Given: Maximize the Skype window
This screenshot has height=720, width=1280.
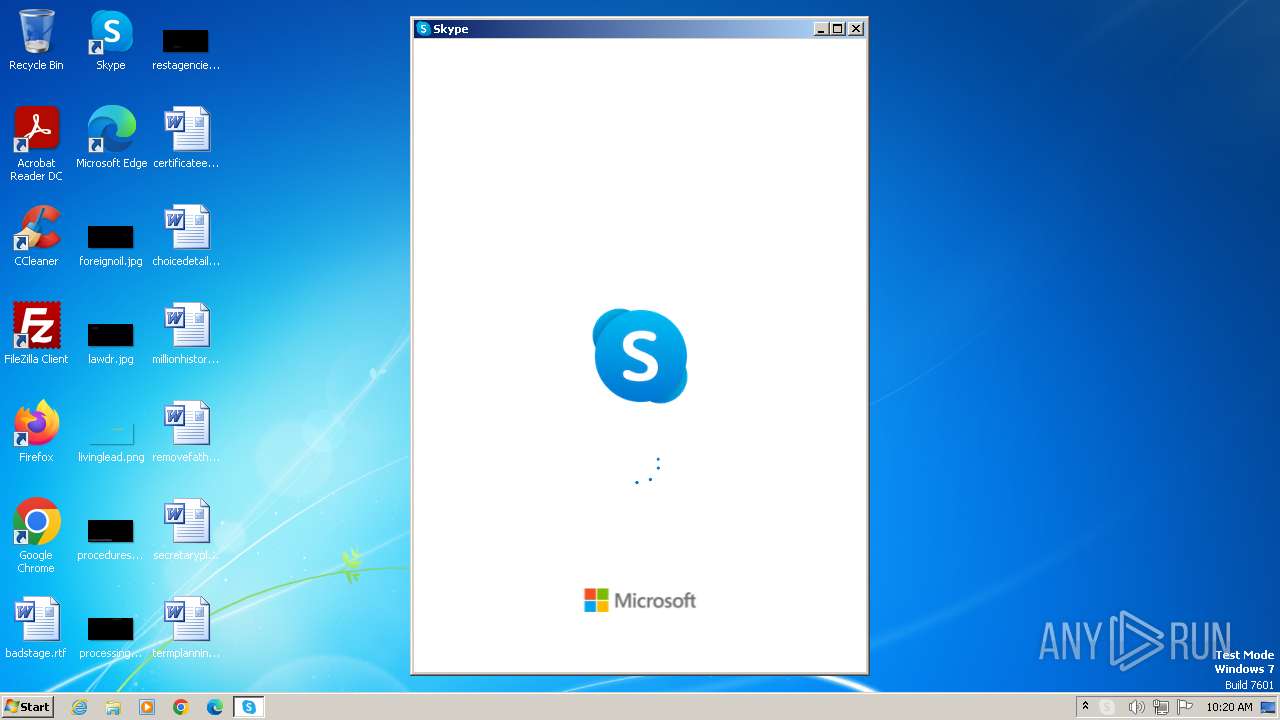Looking at the screenshot, I should click(x=838, y=29).
